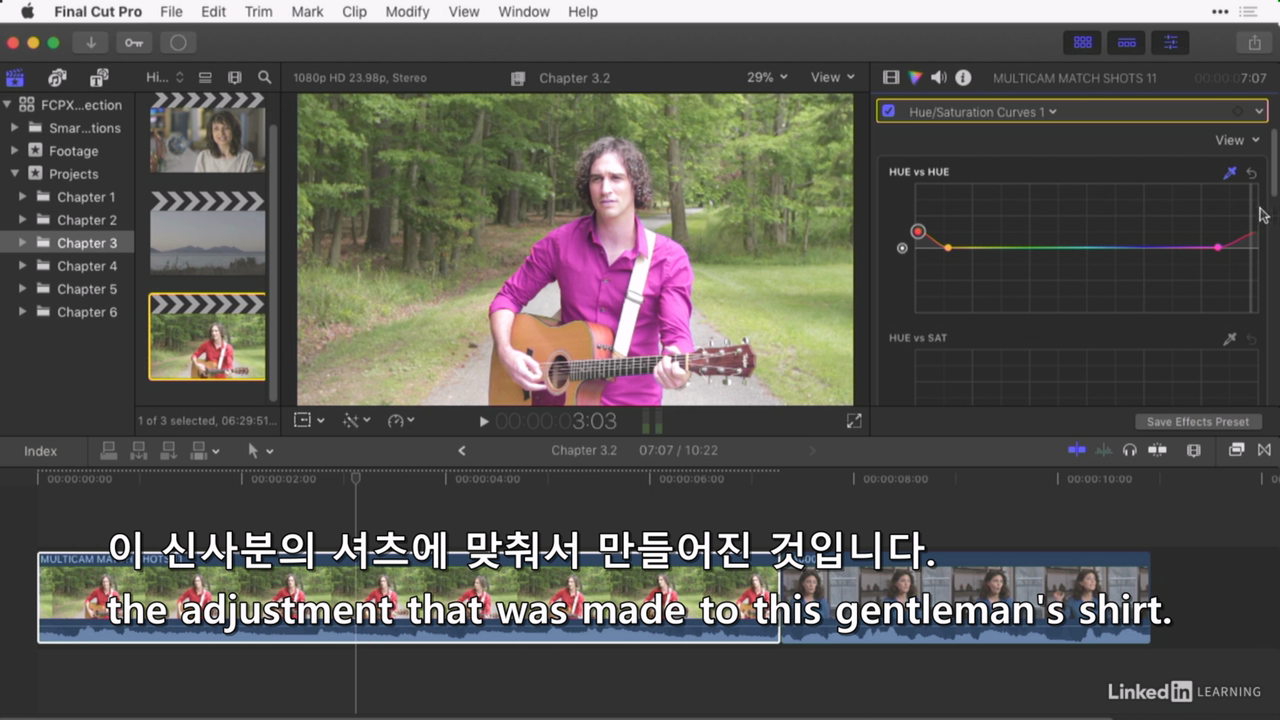Toggle solo headphones button

click(x=1130, y=450)
